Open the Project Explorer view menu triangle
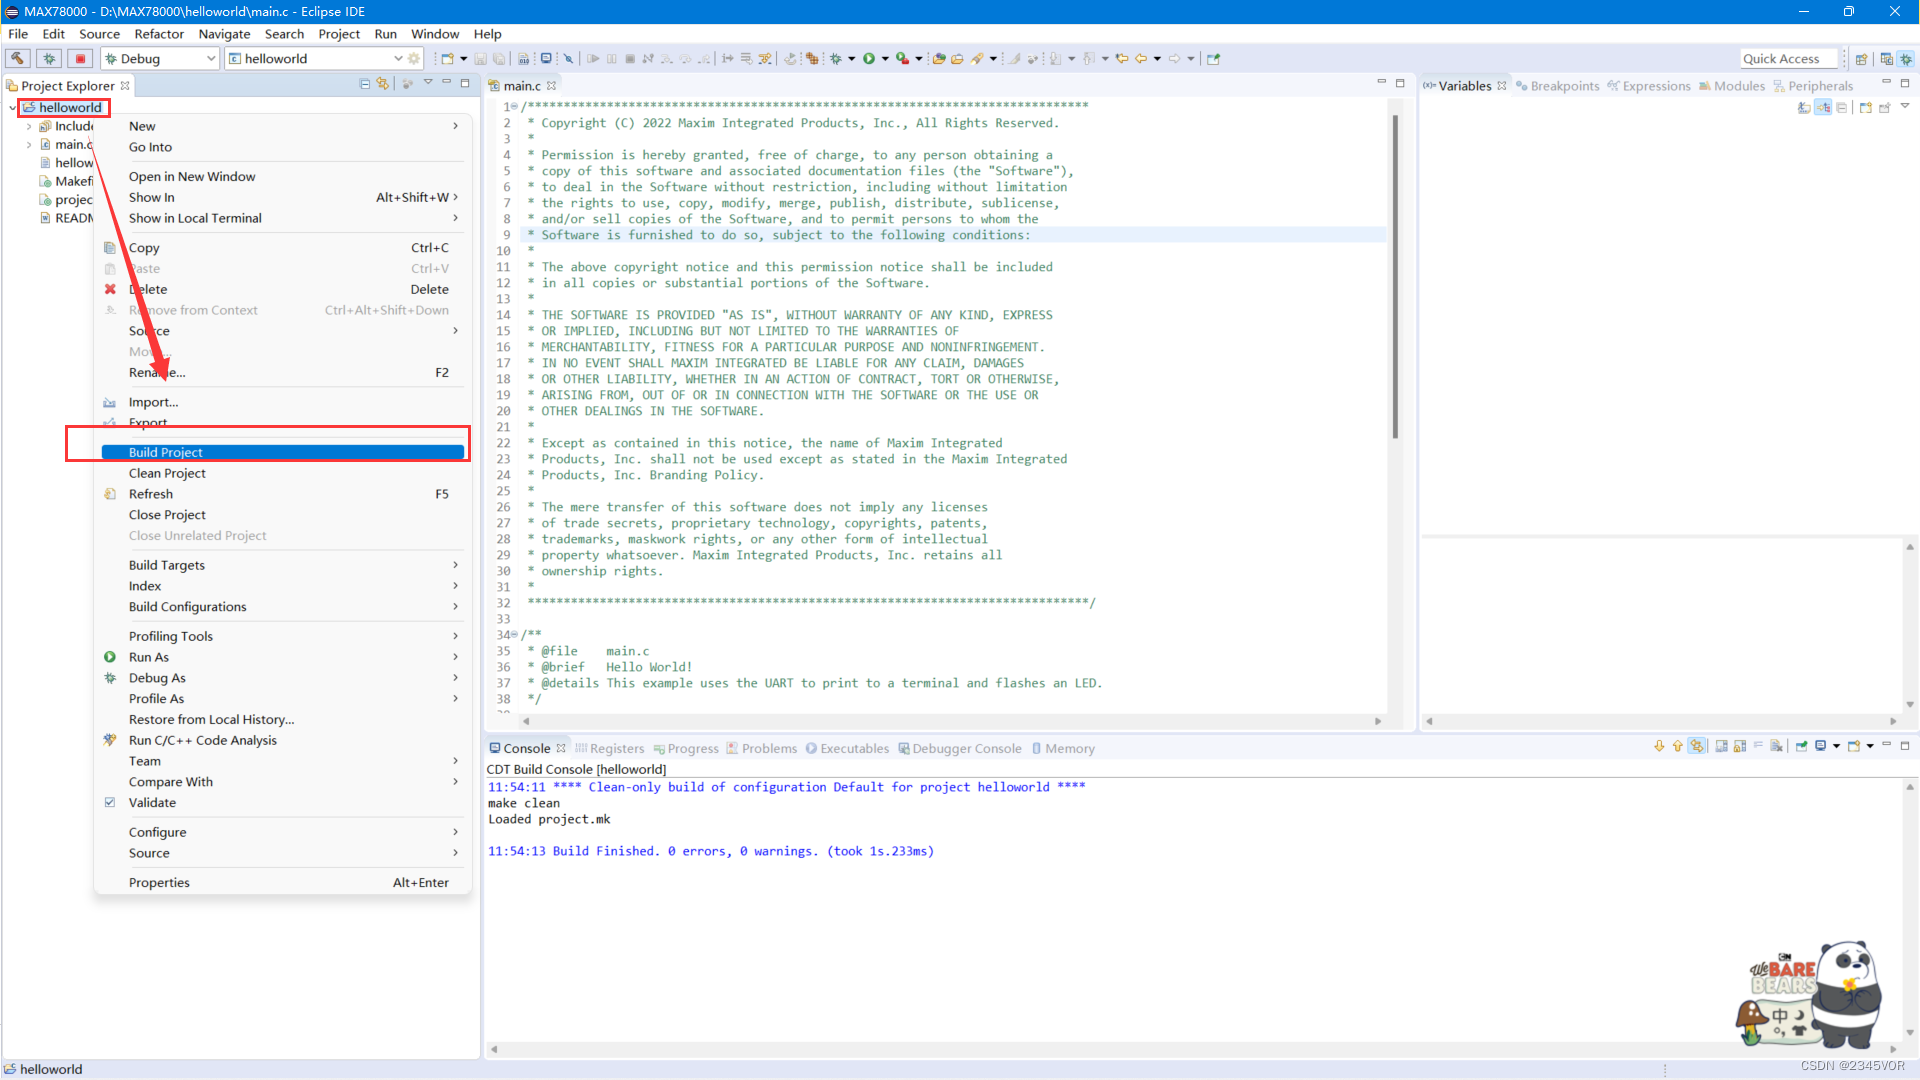1920x1080 pixels. pyautogui.click(x=428, y=83)
